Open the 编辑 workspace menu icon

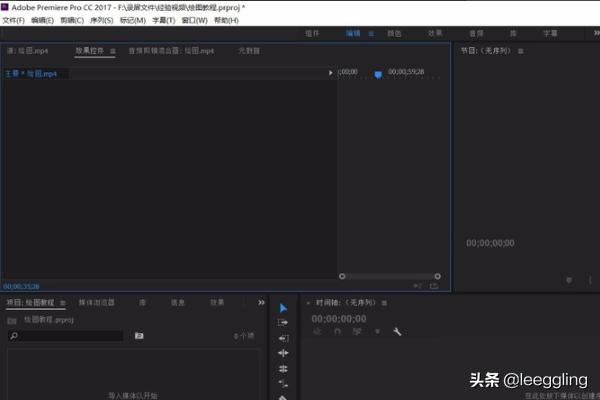tap(371, 34)
